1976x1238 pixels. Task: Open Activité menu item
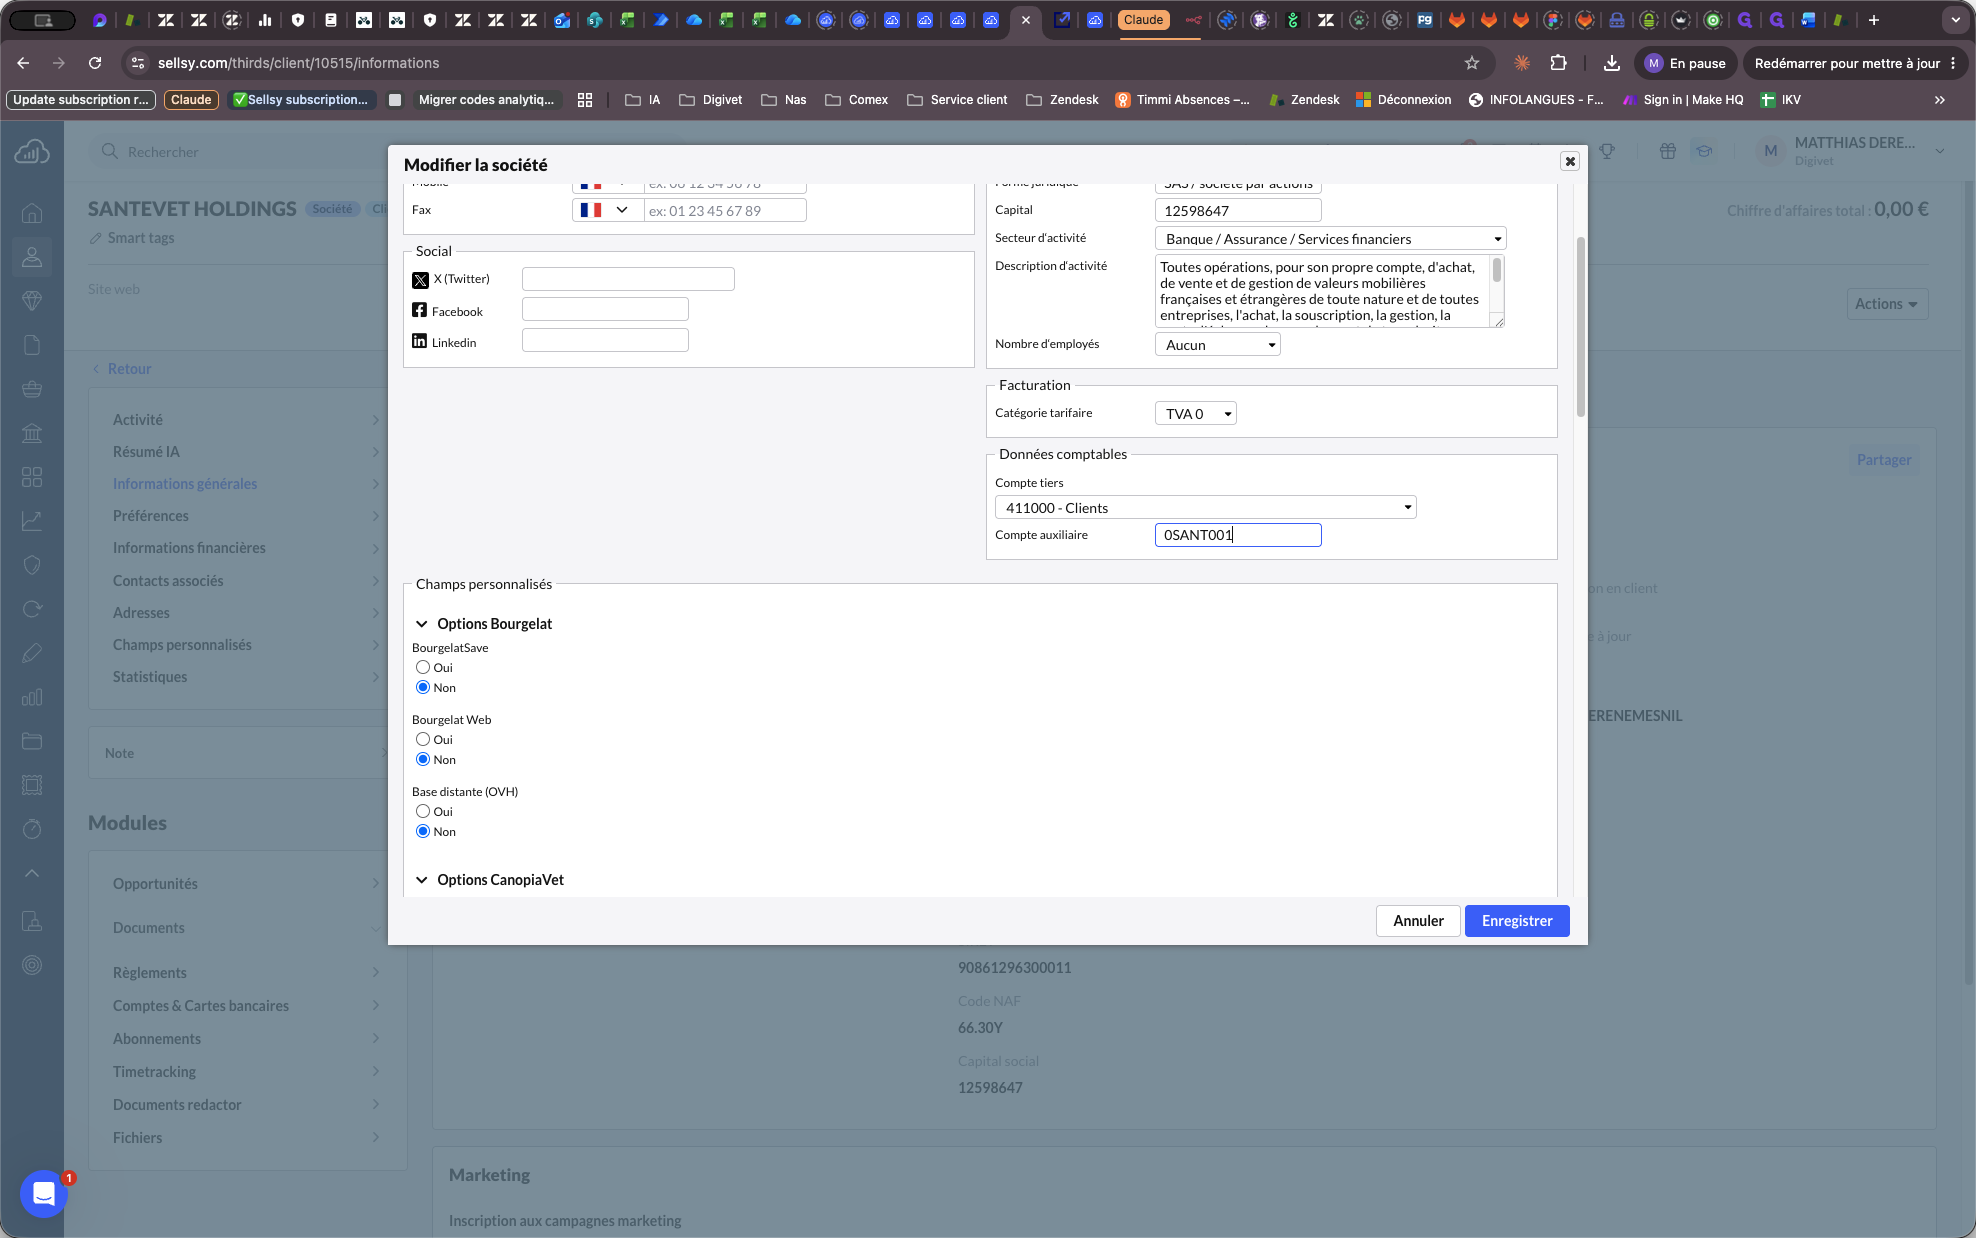[x=246, y=420]
